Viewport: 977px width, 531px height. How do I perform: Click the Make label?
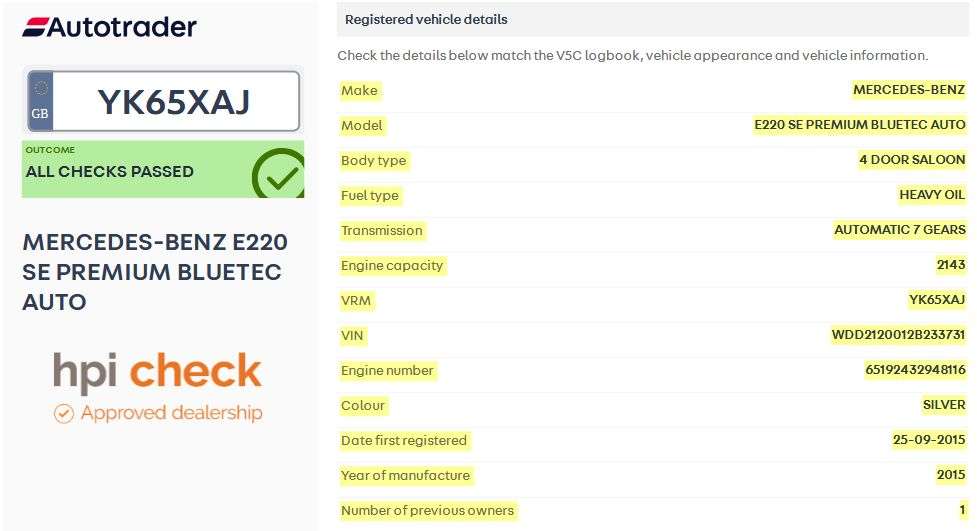[x=360, y=90]
